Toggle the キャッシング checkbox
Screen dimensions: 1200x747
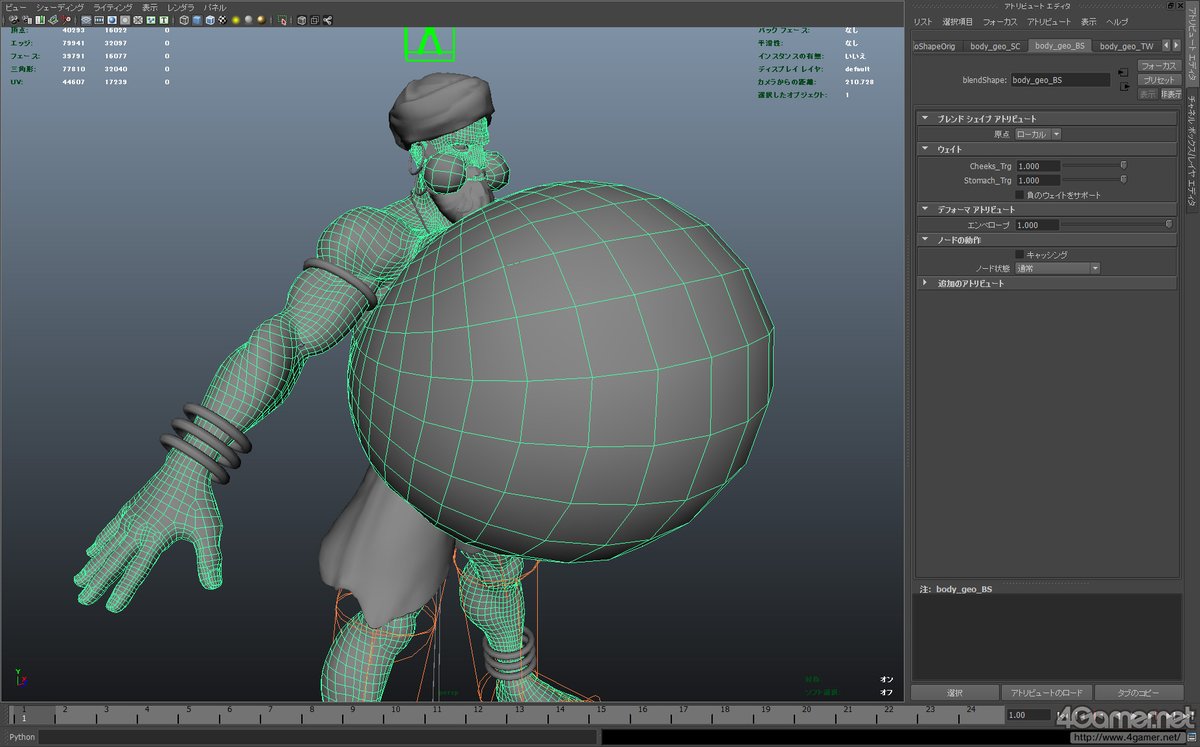pos(1020,254)
